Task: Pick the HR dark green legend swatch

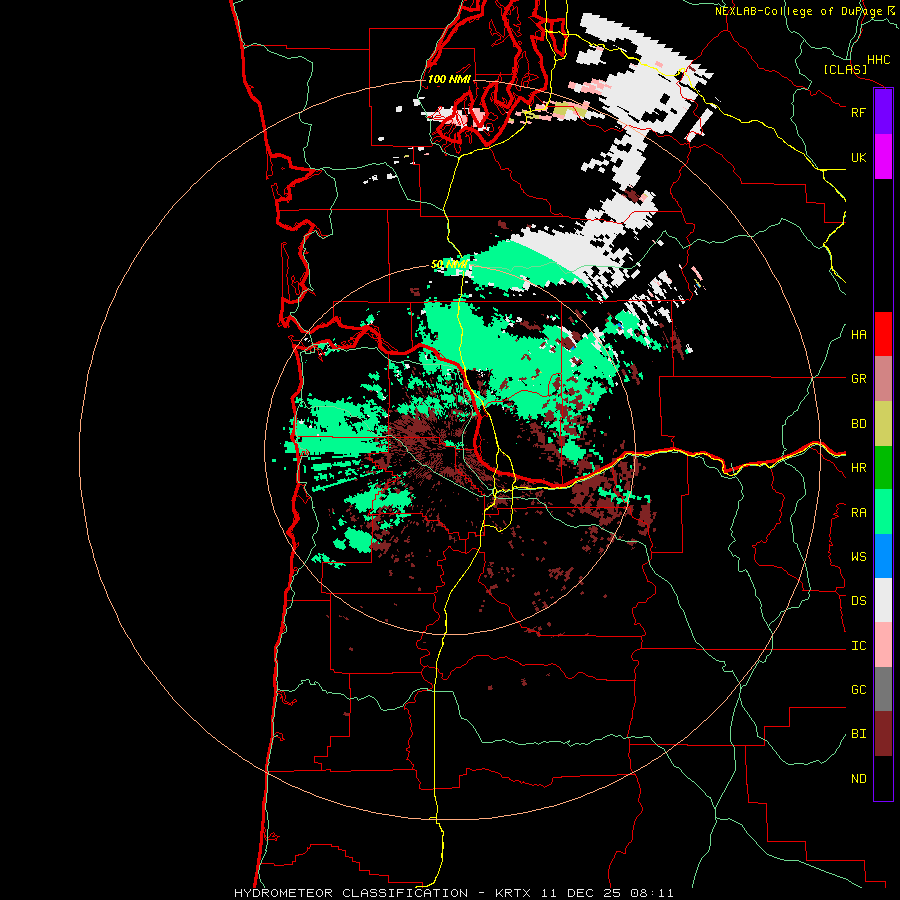Action: (x=883, y=468)
